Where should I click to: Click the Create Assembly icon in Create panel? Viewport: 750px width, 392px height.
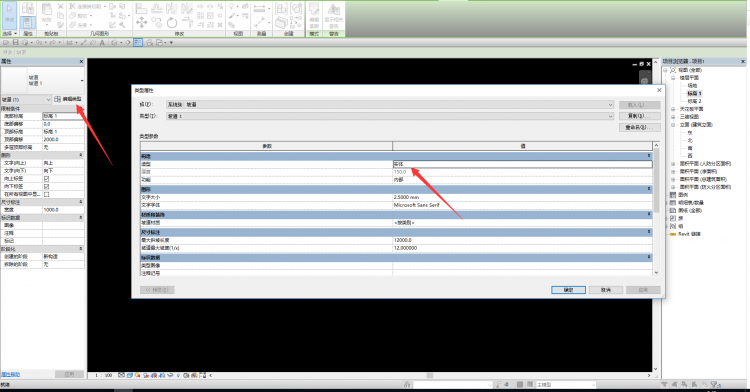(281, 8)
